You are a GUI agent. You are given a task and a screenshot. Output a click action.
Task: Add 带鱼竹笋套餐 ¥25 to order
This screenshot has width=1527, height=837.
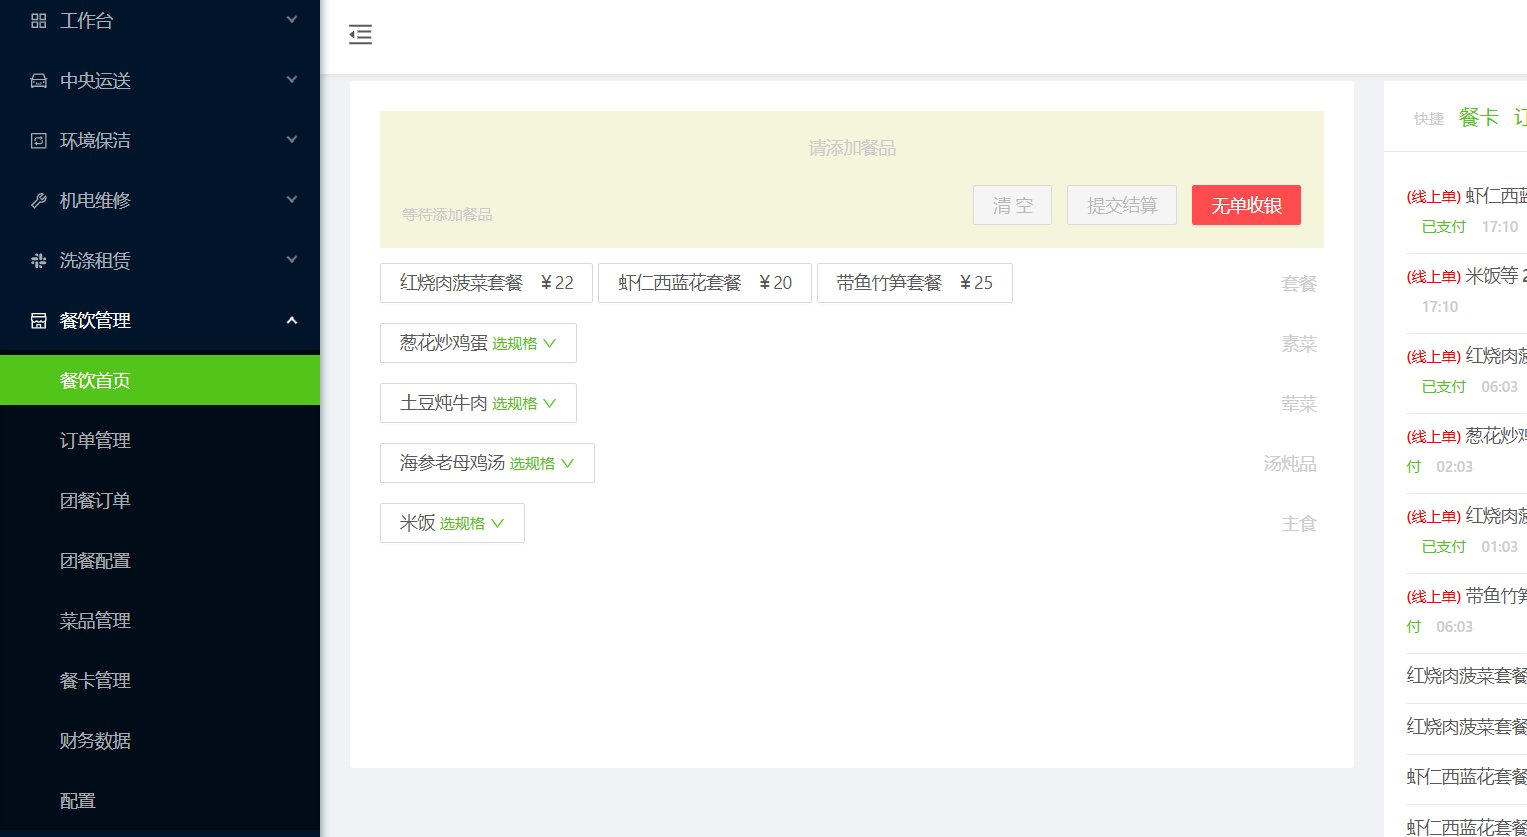[914, 283]
